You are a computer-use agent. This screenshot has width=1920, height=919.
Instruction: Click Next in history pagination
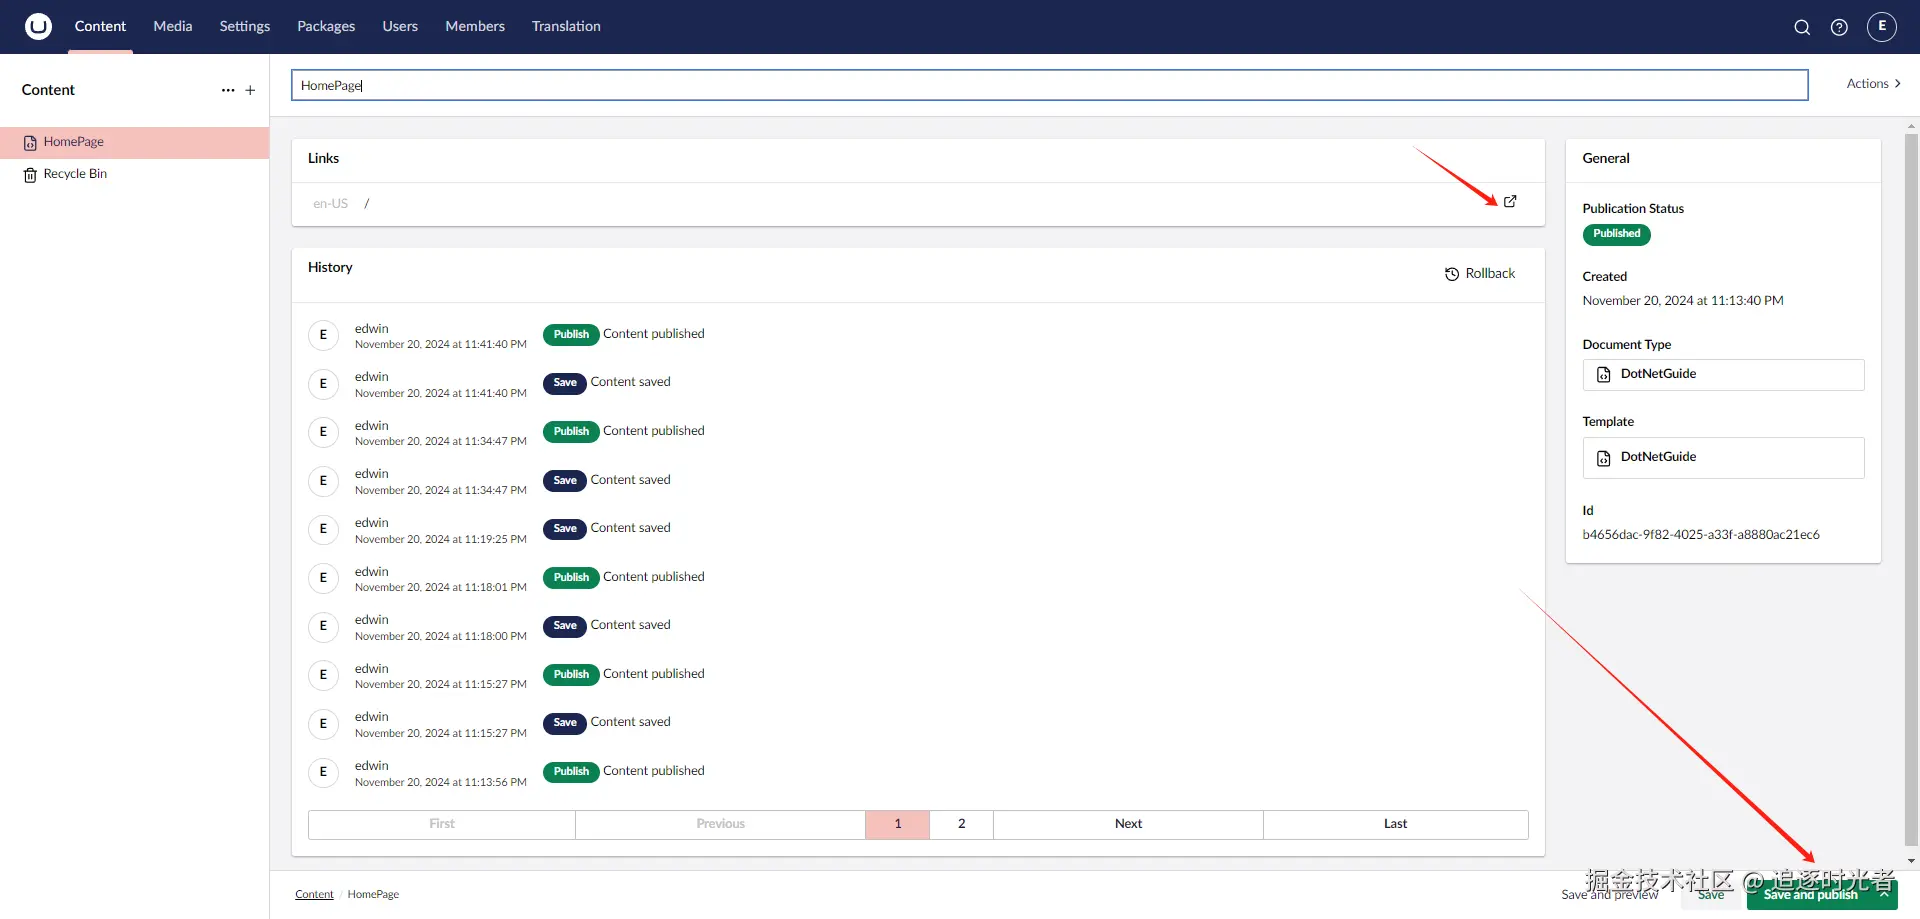1128,824
